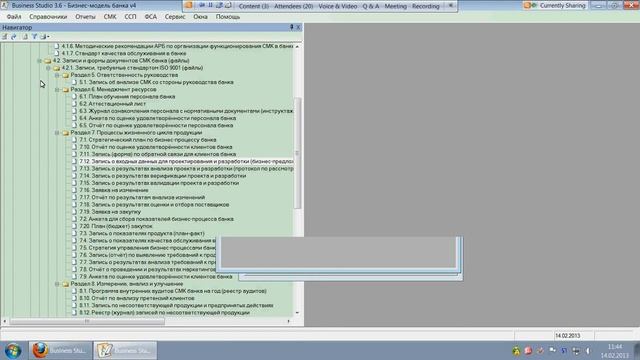This screenshot has height=360, width=640.
Task: Switch to the Firefox taskbar button
Action: point(60,351)
